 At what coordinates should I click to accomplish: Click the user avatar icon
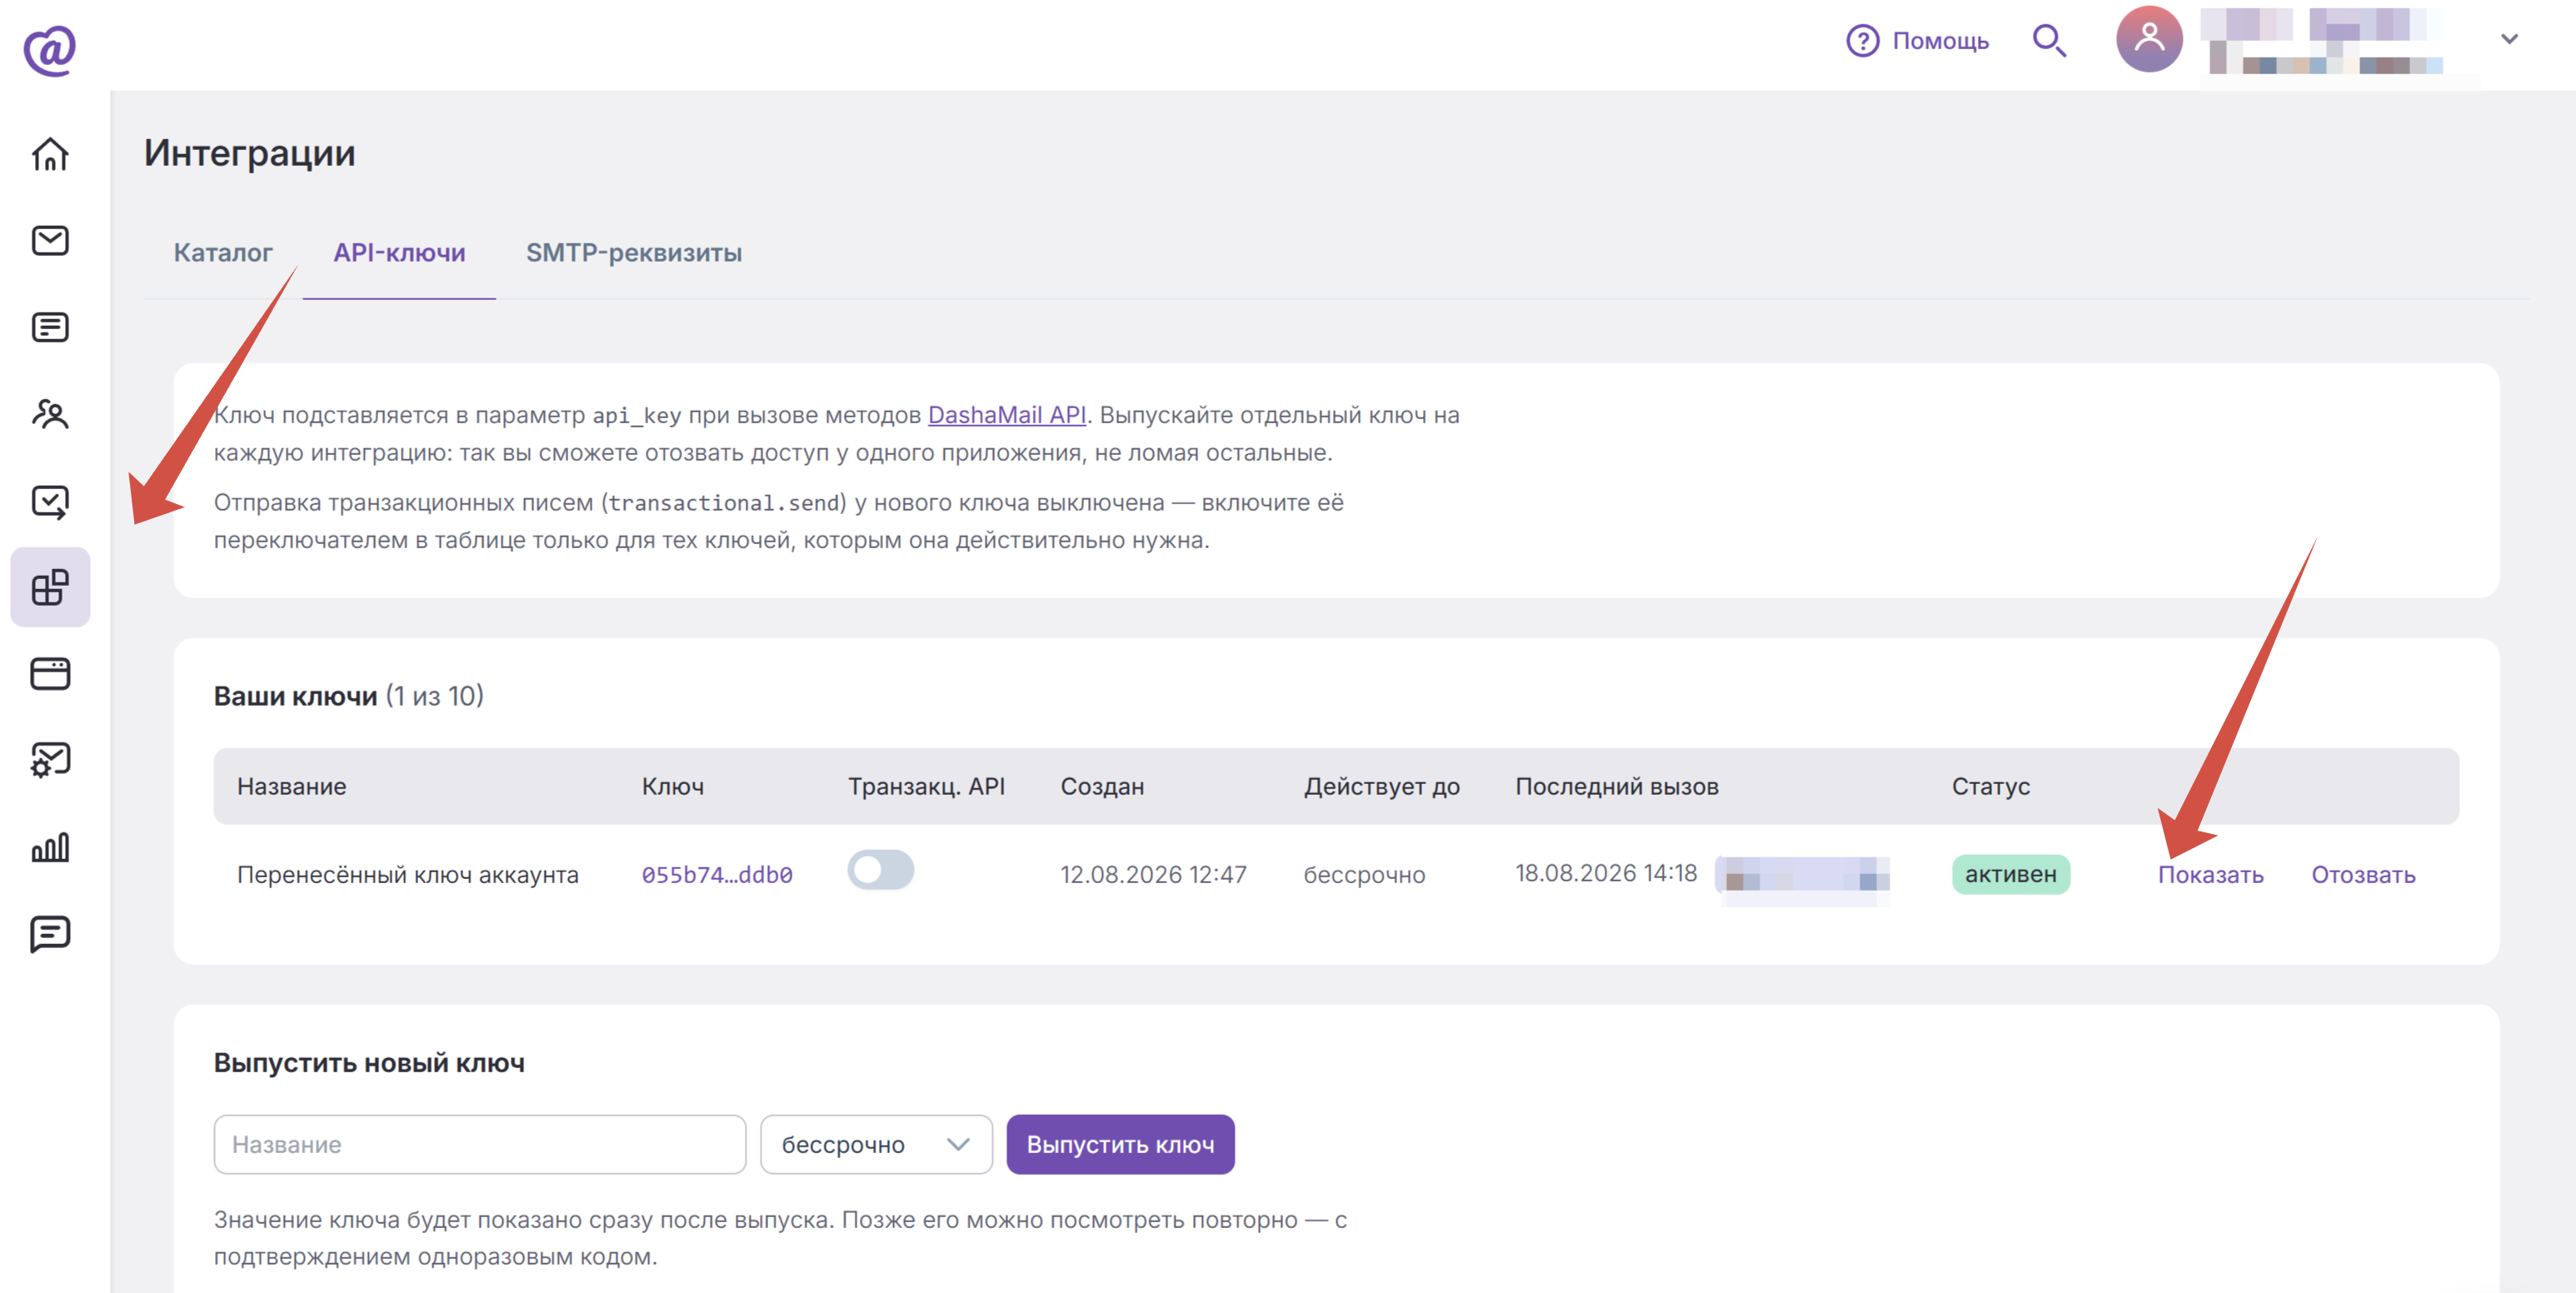pyautogui.click(x=2149, y=39)
